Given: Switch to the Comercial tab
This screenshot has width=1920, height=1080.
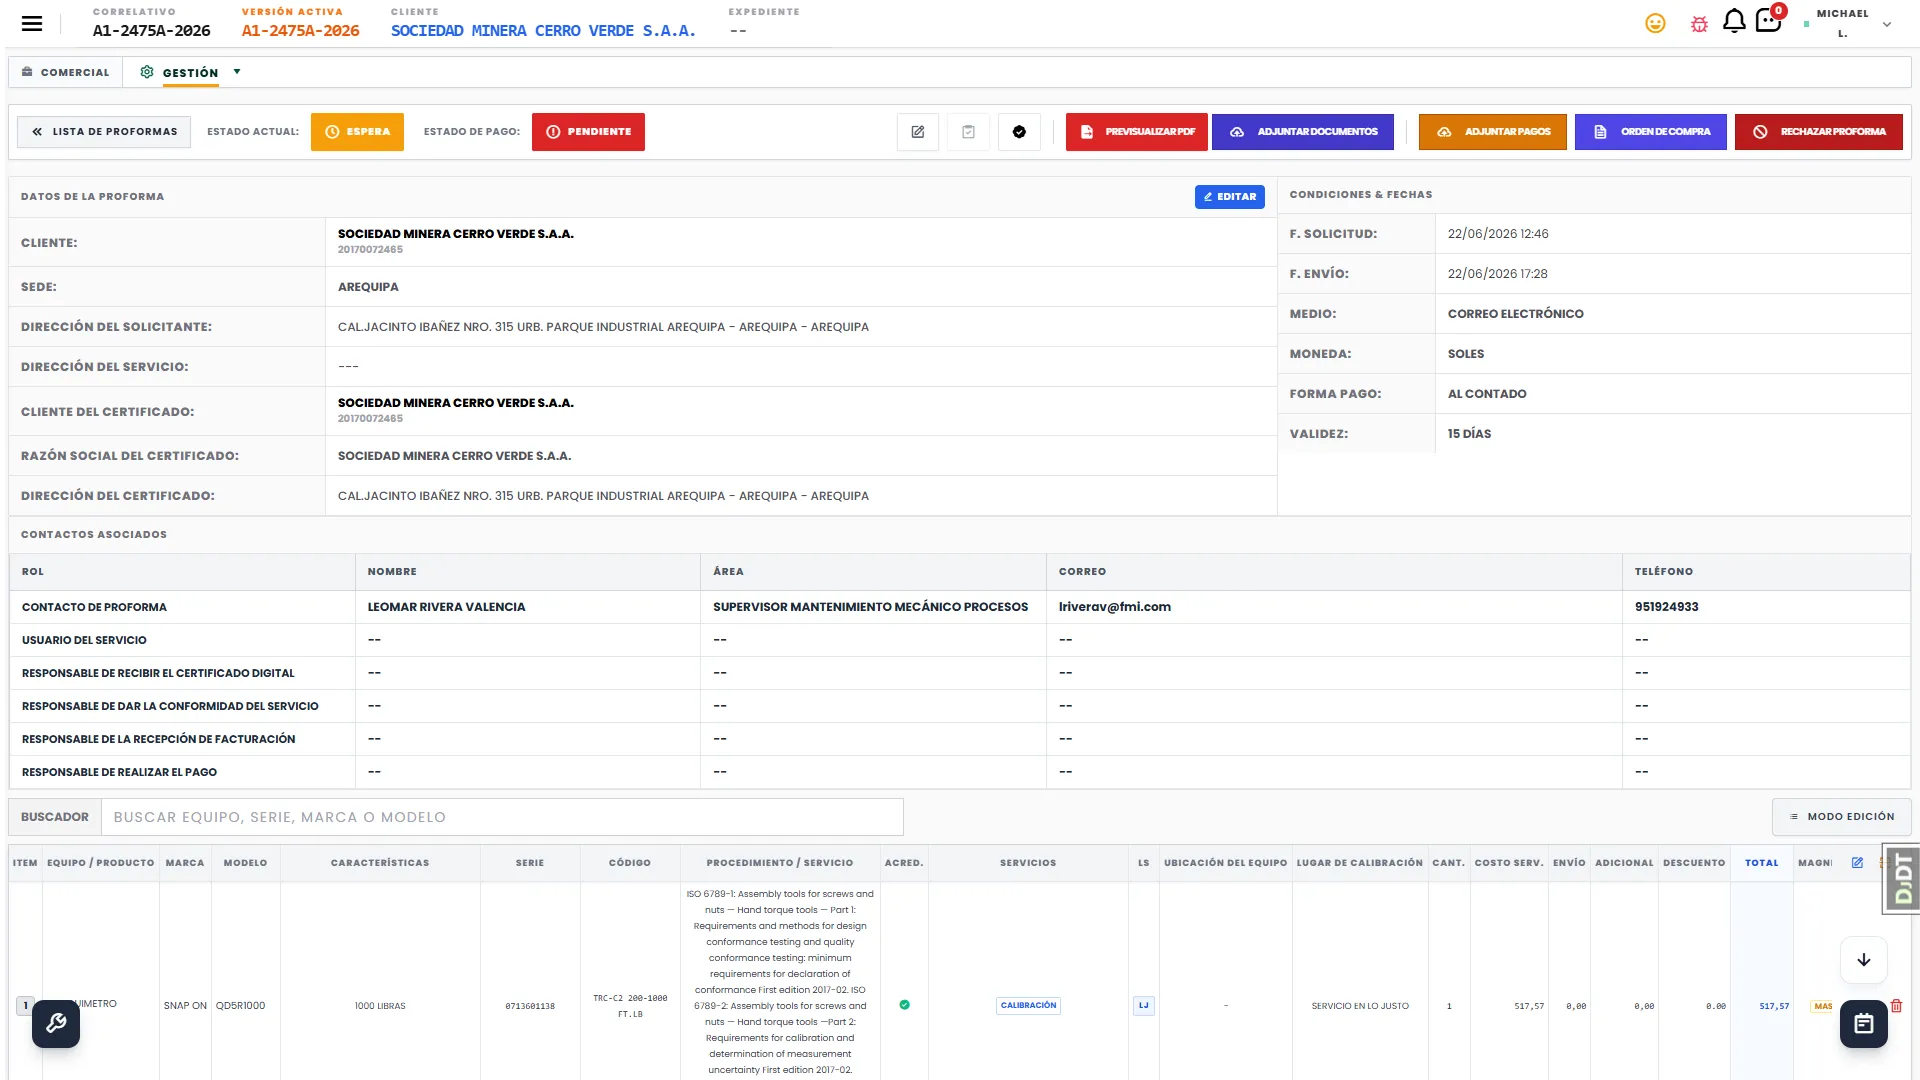Looking at the screenshot, I should point(65,72).
